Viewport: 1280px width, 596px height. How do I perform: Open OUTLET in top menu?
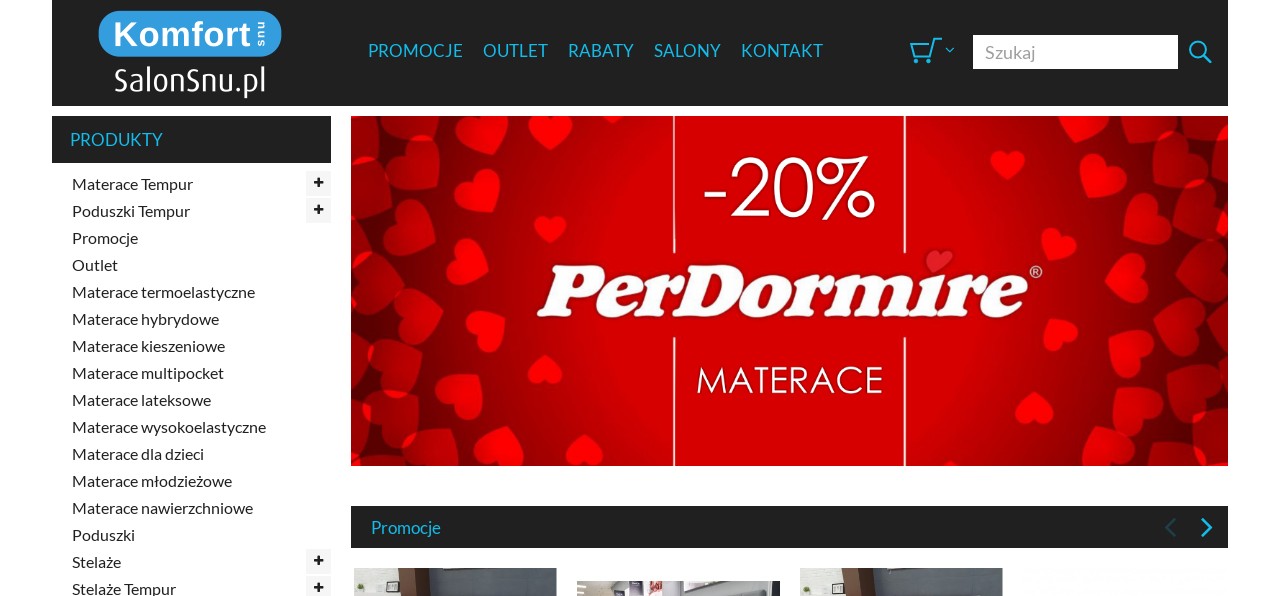pos(515,51)
